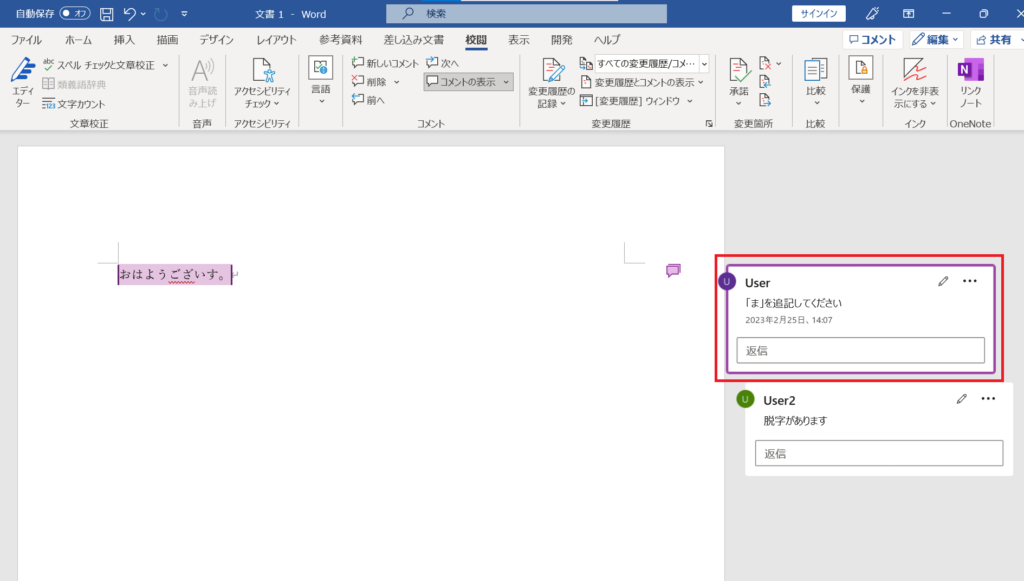Click Save icon in the title bar
The width and height of the screenshot is (1024, 581).
(106, 14)
